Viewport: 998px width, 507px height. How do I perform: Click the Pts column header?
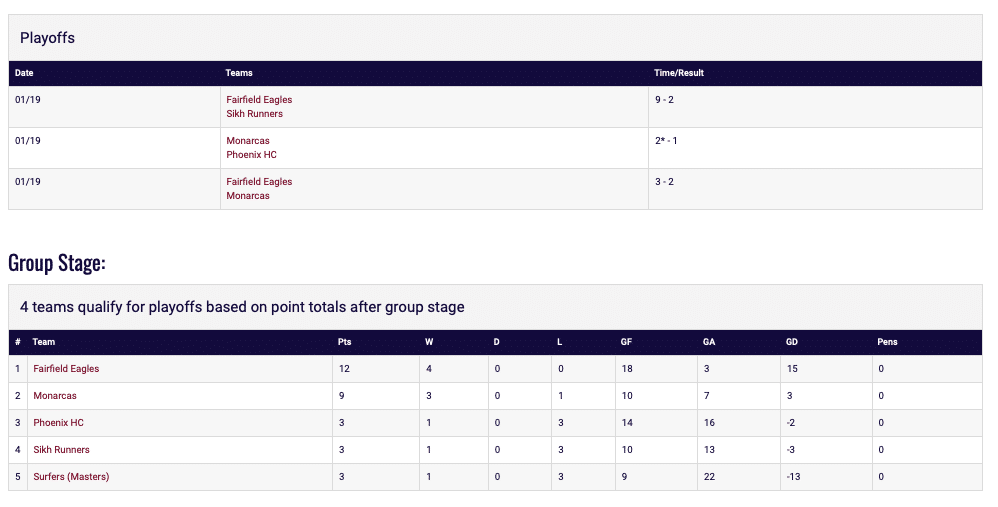tap(344, 342)
